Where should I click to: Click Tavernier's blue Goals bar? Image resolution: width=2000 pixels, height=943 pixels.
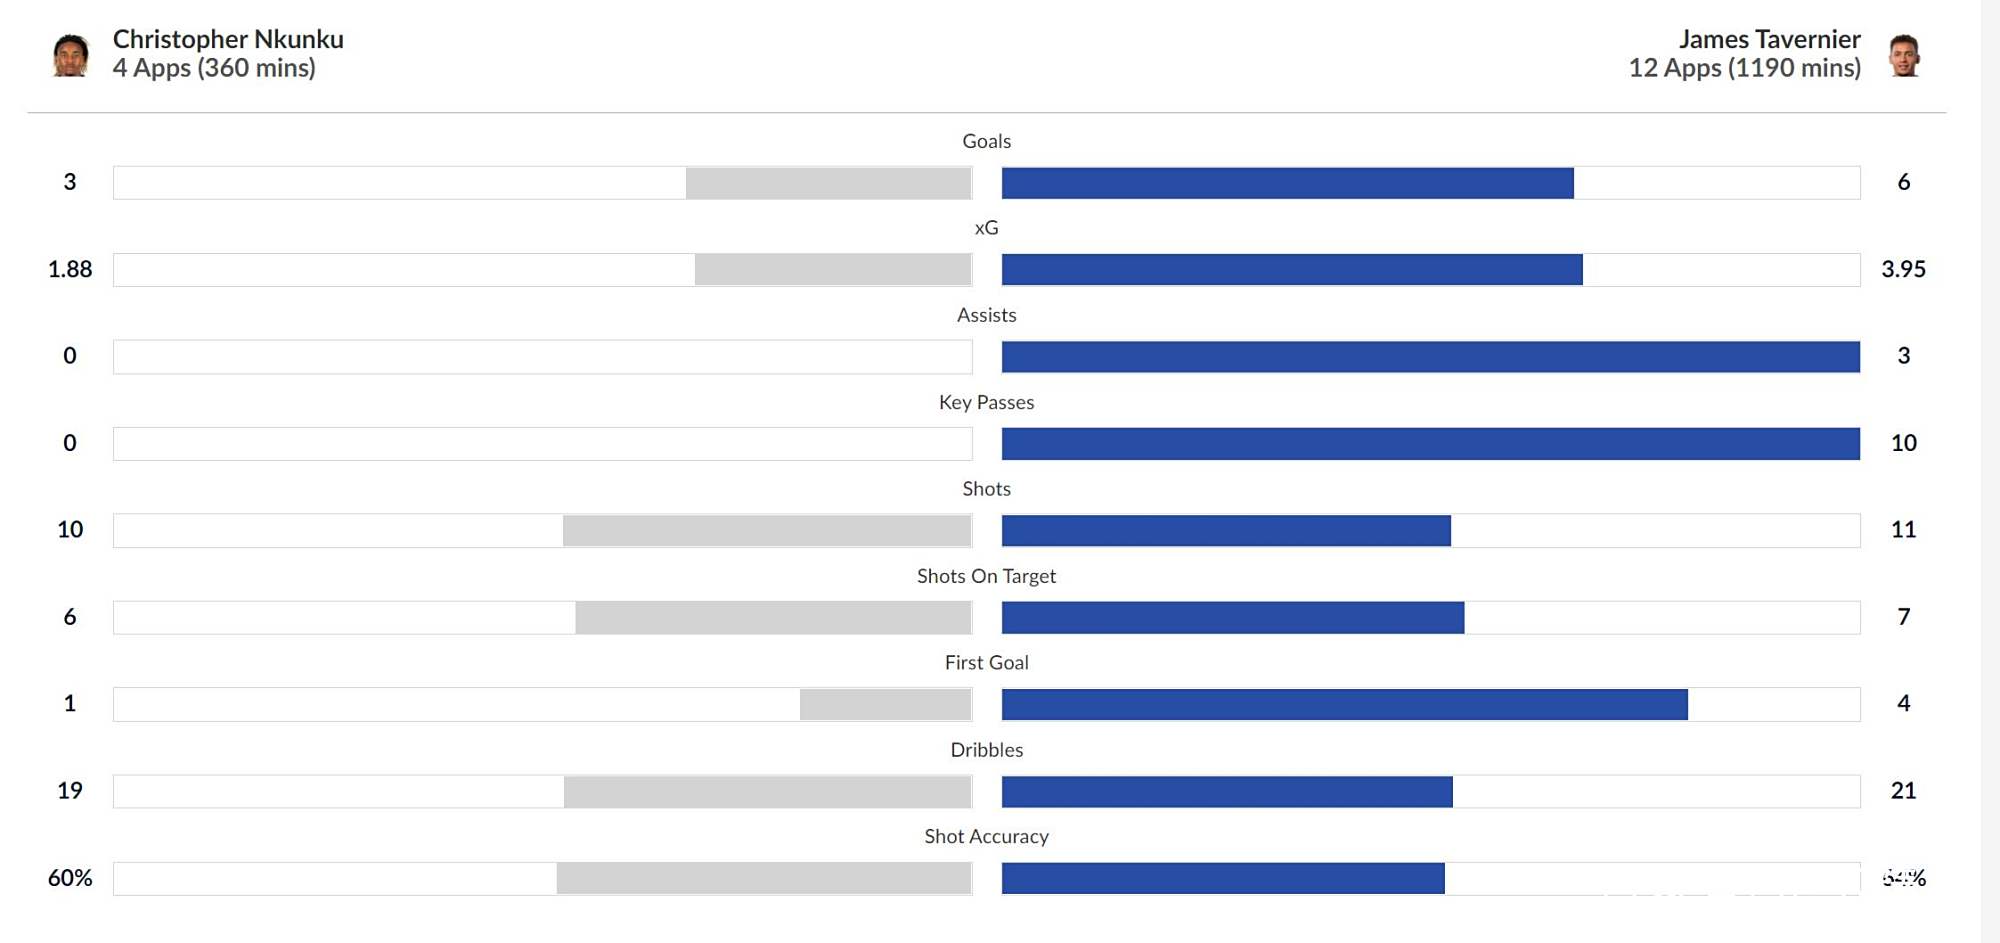1287,183
